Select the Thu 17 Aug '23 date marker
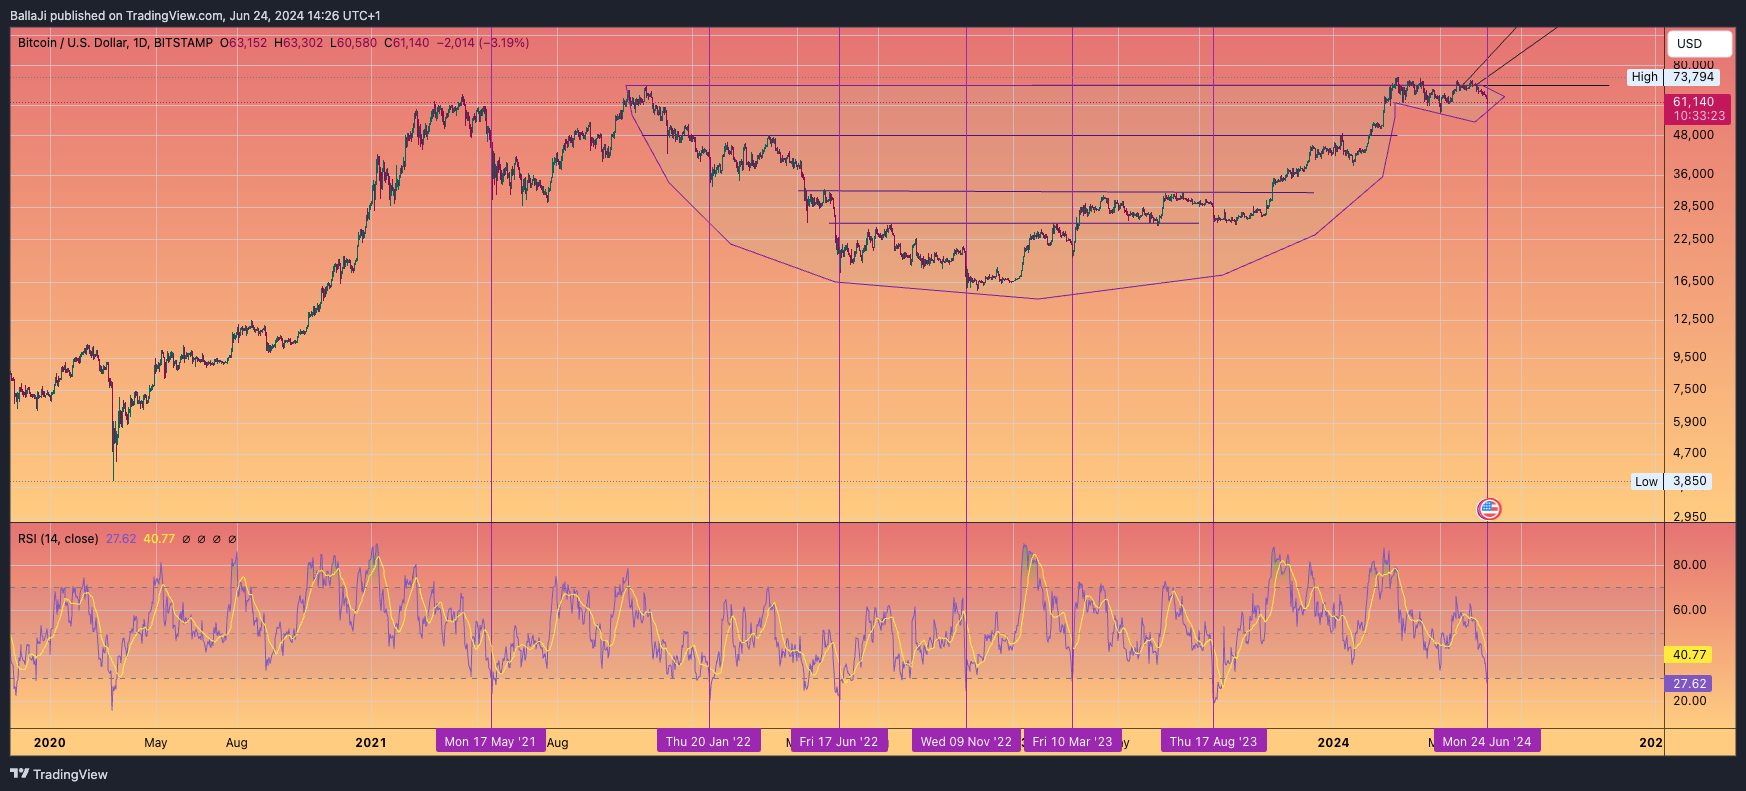This screenshot has width=1746, height=791. click(1213, 741)
